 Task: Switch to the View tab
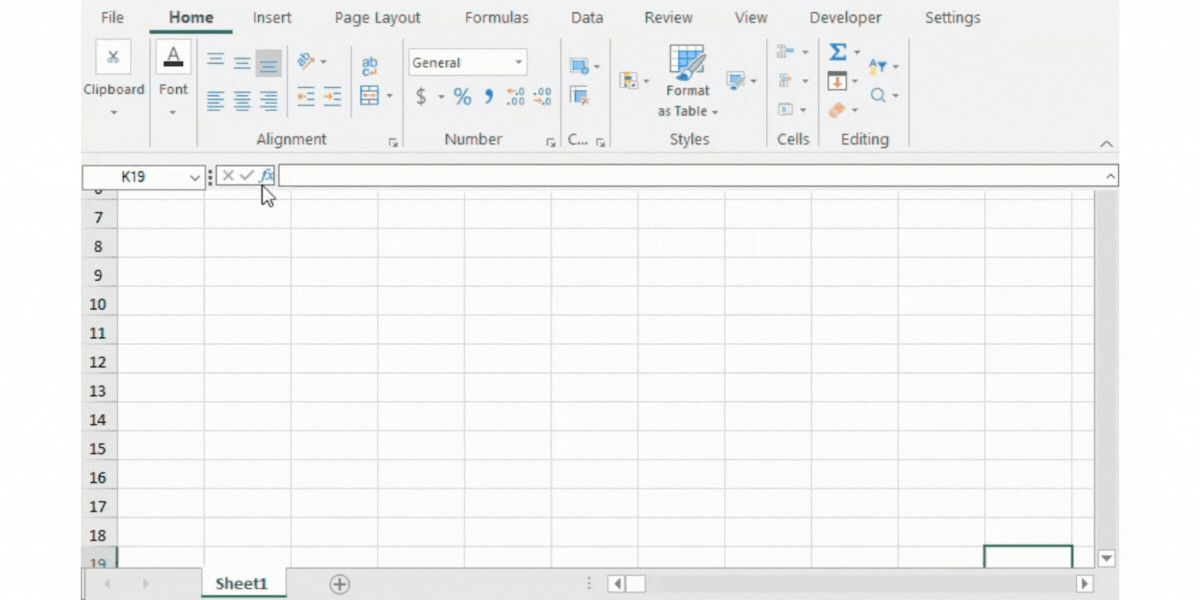point(751,18)
